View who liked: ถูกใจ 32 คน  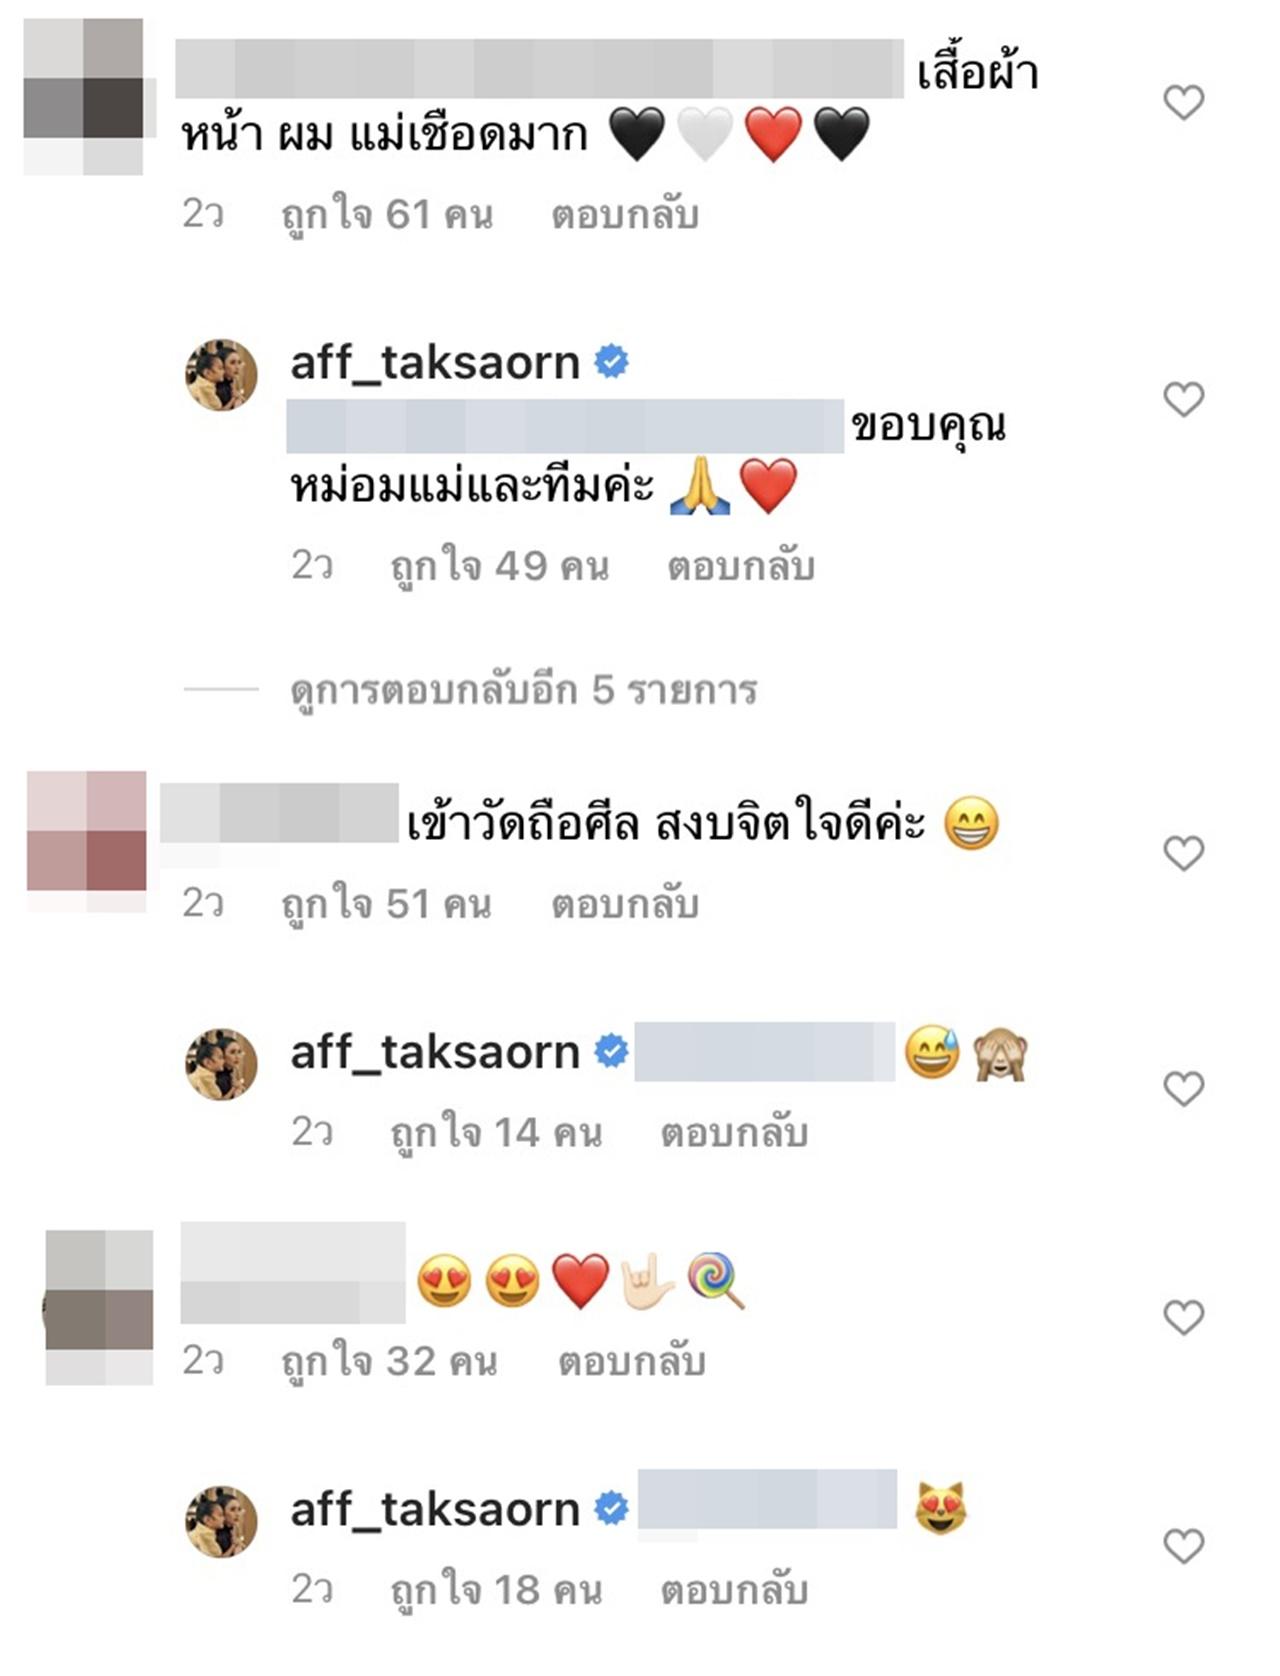point(389,1362)
